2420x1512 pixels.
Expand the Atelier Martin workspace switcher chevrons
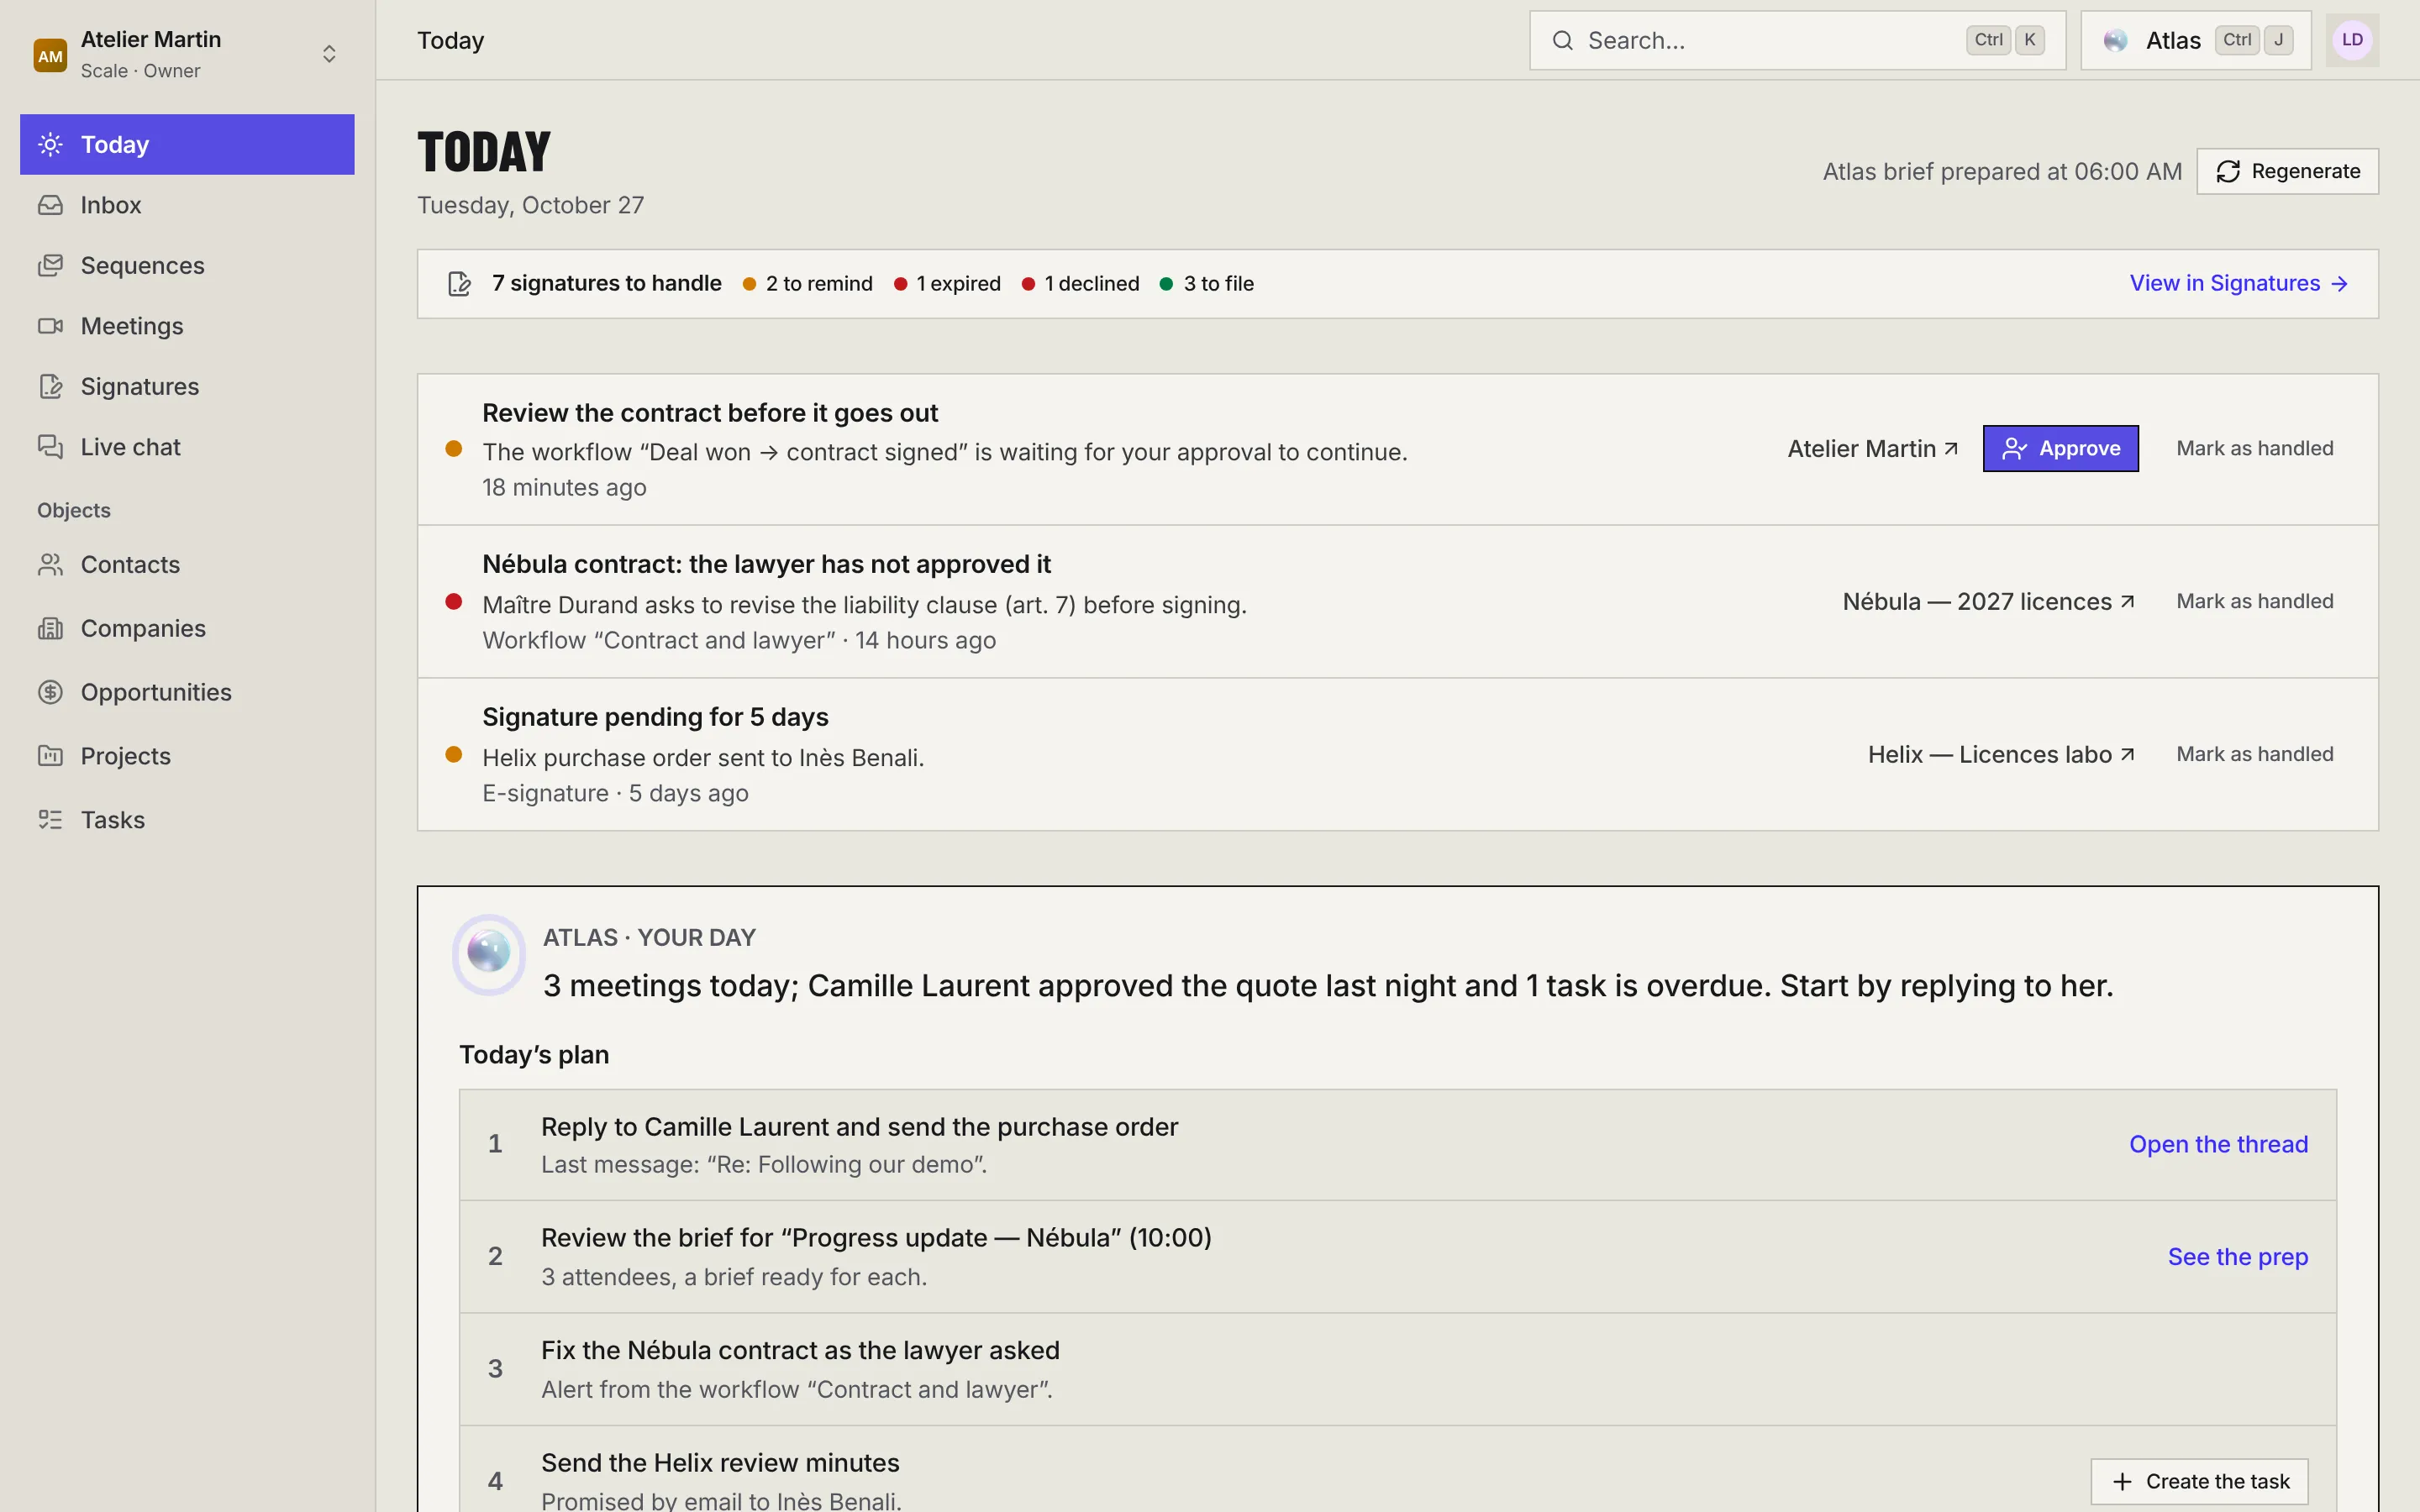(329, 54)
